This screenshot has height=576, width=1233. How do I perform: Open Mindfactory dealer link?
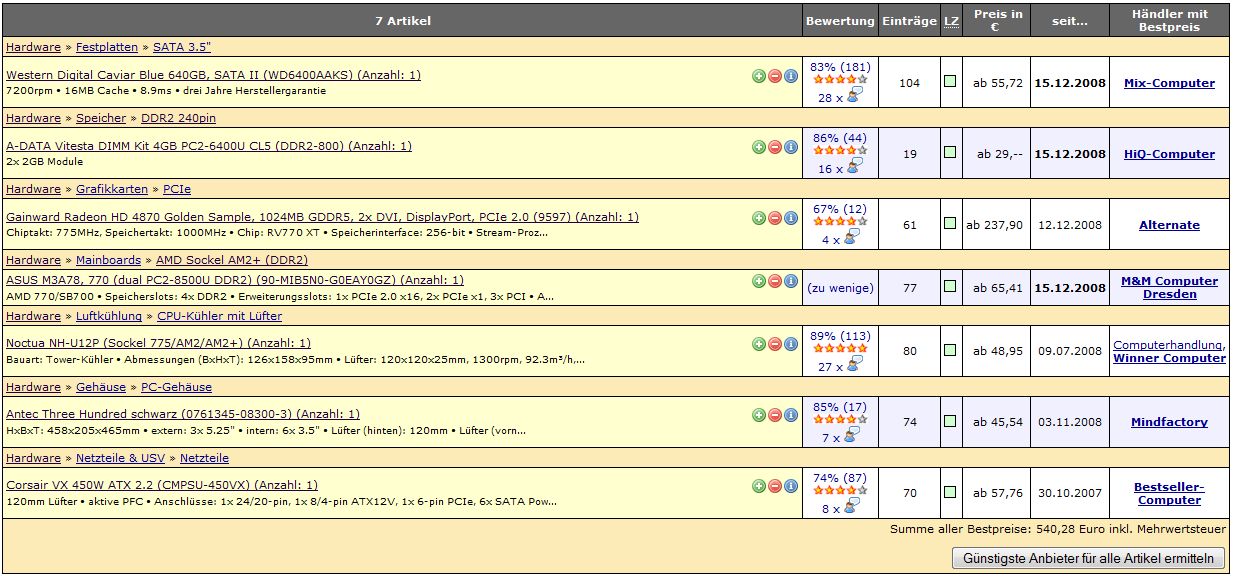[1169, 422]
